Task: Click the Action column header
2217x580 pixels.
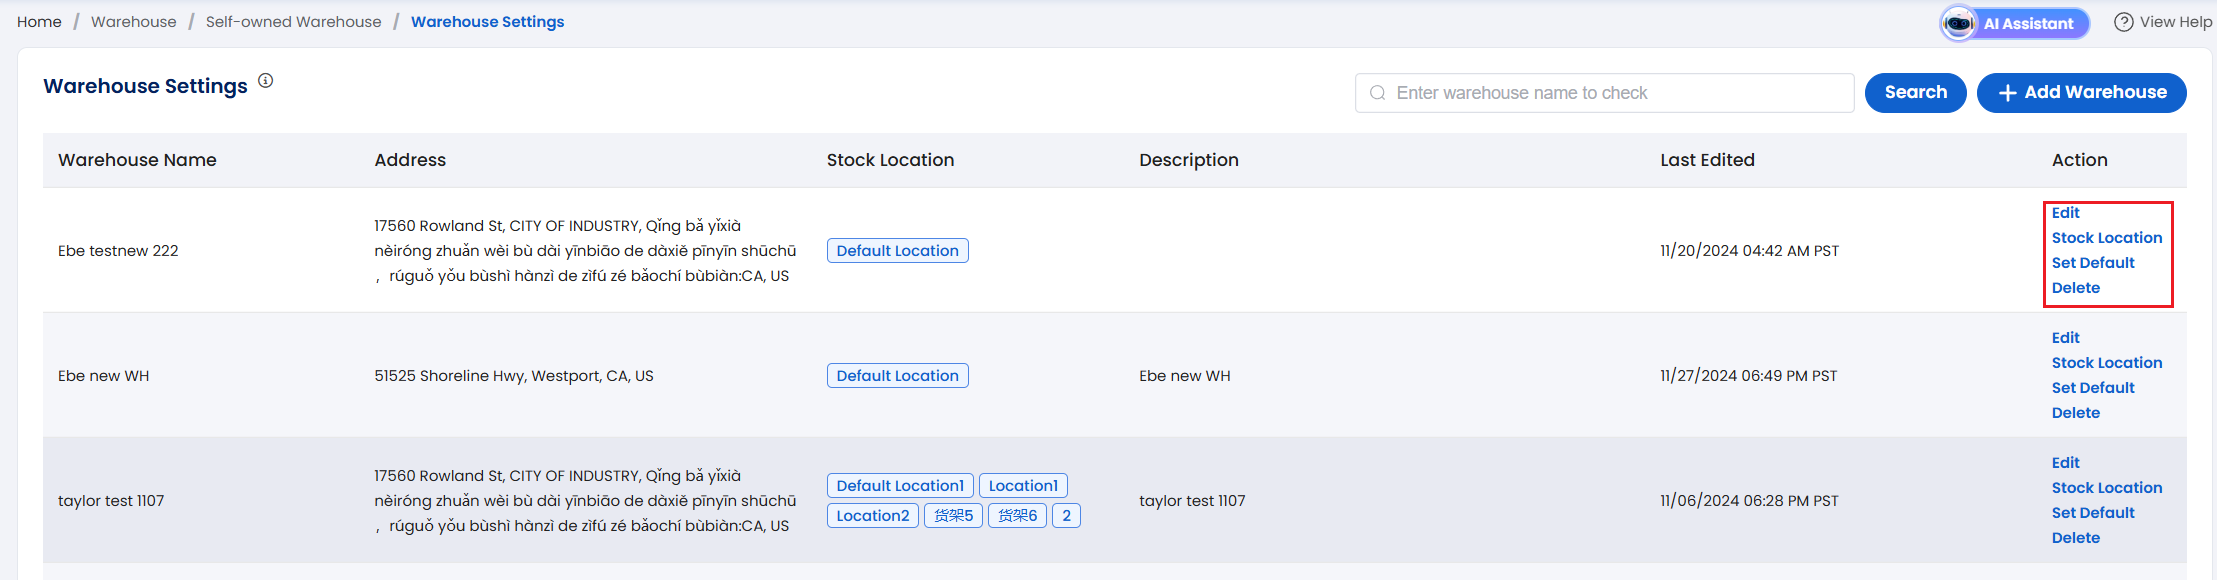Action: [2080, 160]
